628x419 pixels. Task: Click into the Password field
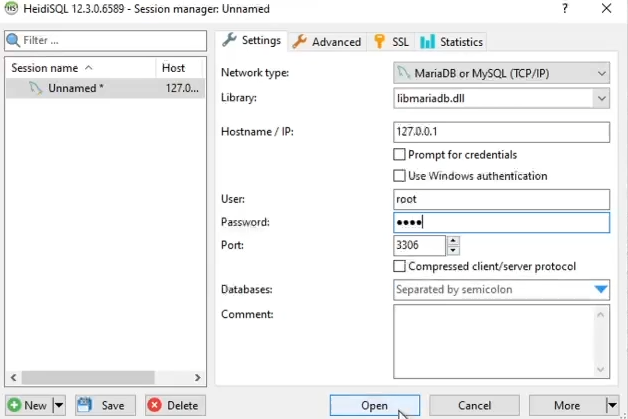pos(501,222)
